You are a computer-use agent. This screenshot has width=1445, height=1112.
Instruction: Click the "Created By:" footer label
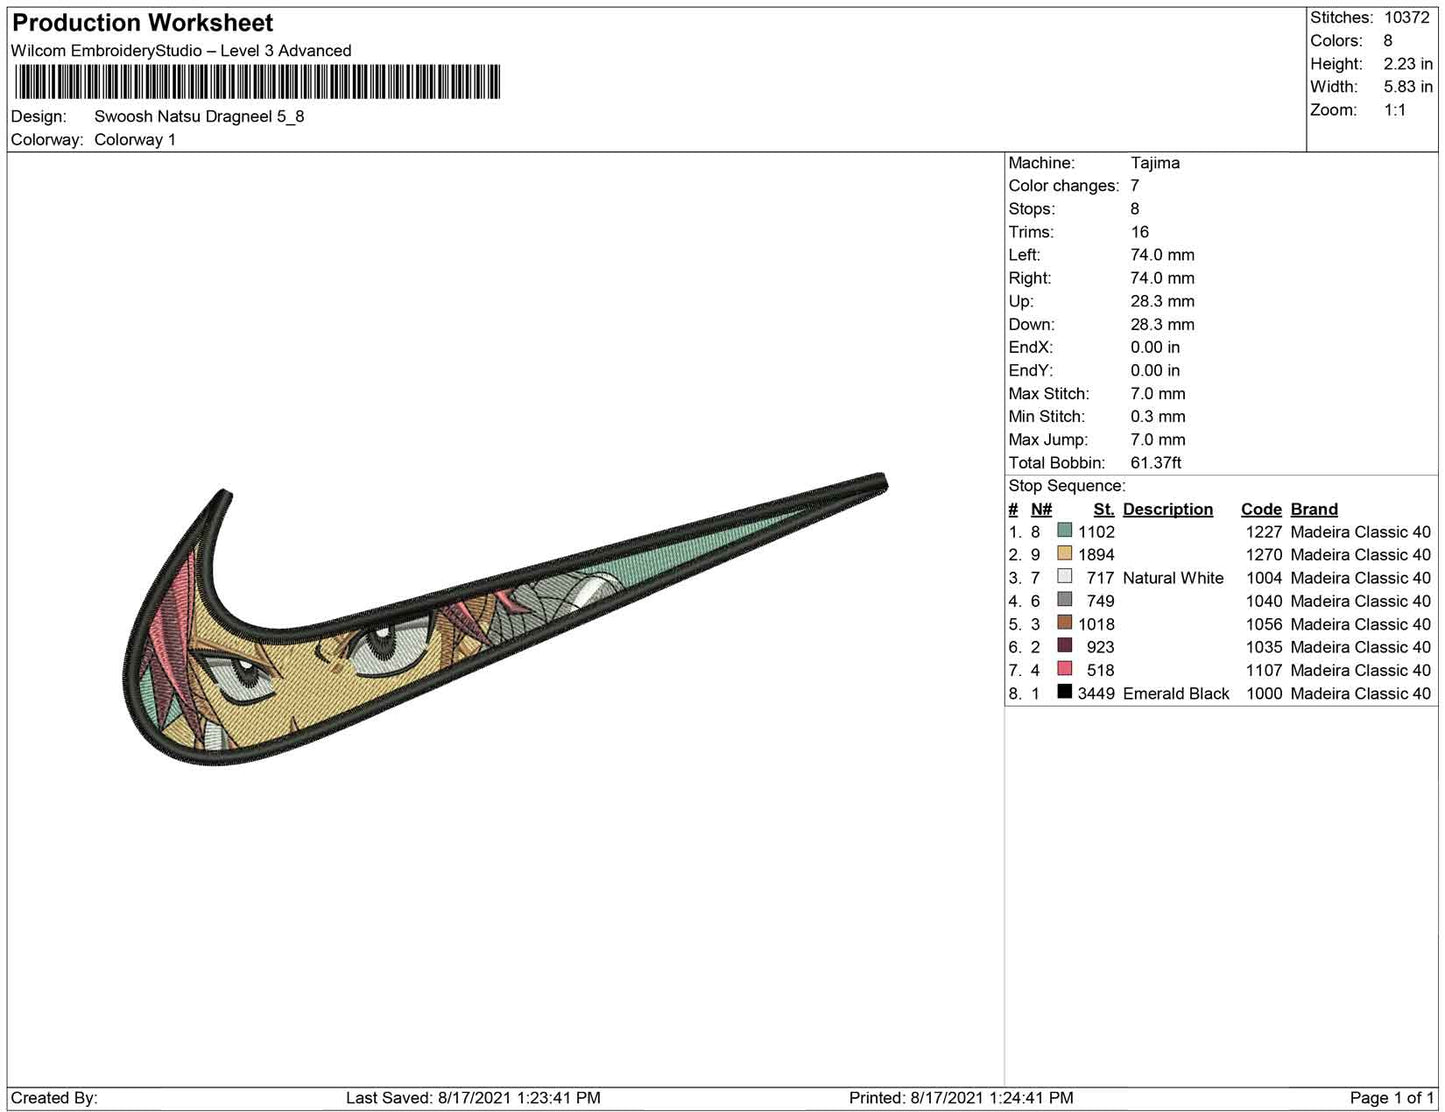click(x=54, y=1098)
